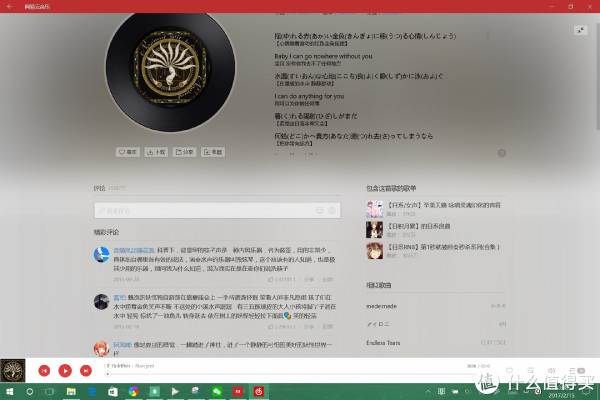
Task: Click the 【日系RNB】 playlist cover thumbnail
Action: coord(374,251)
